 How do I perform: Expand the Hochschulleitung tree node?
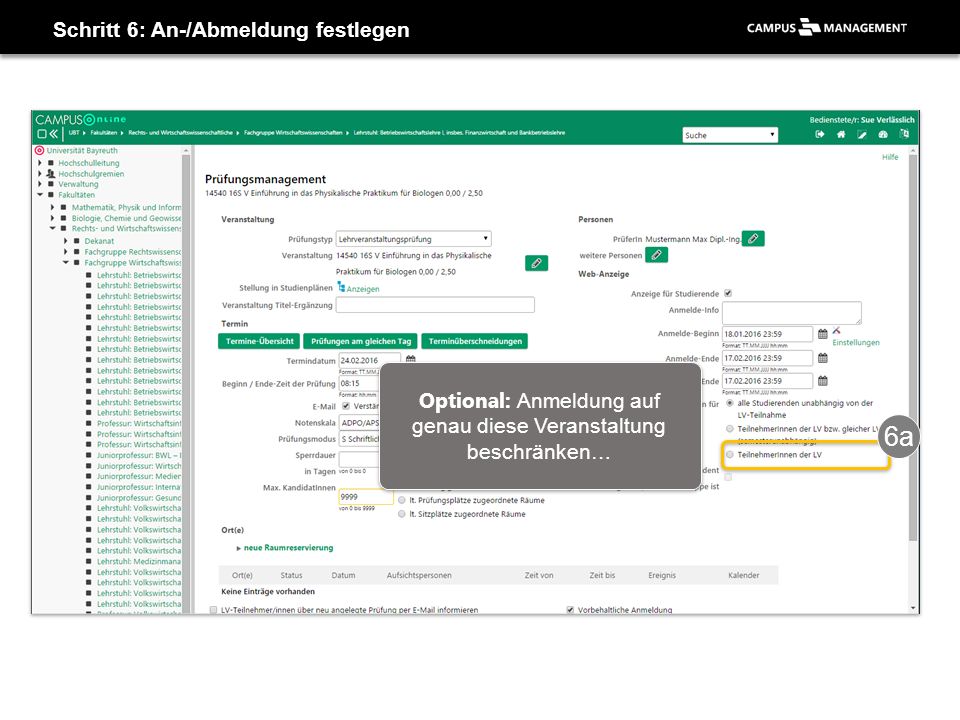[x=40, y=163]
